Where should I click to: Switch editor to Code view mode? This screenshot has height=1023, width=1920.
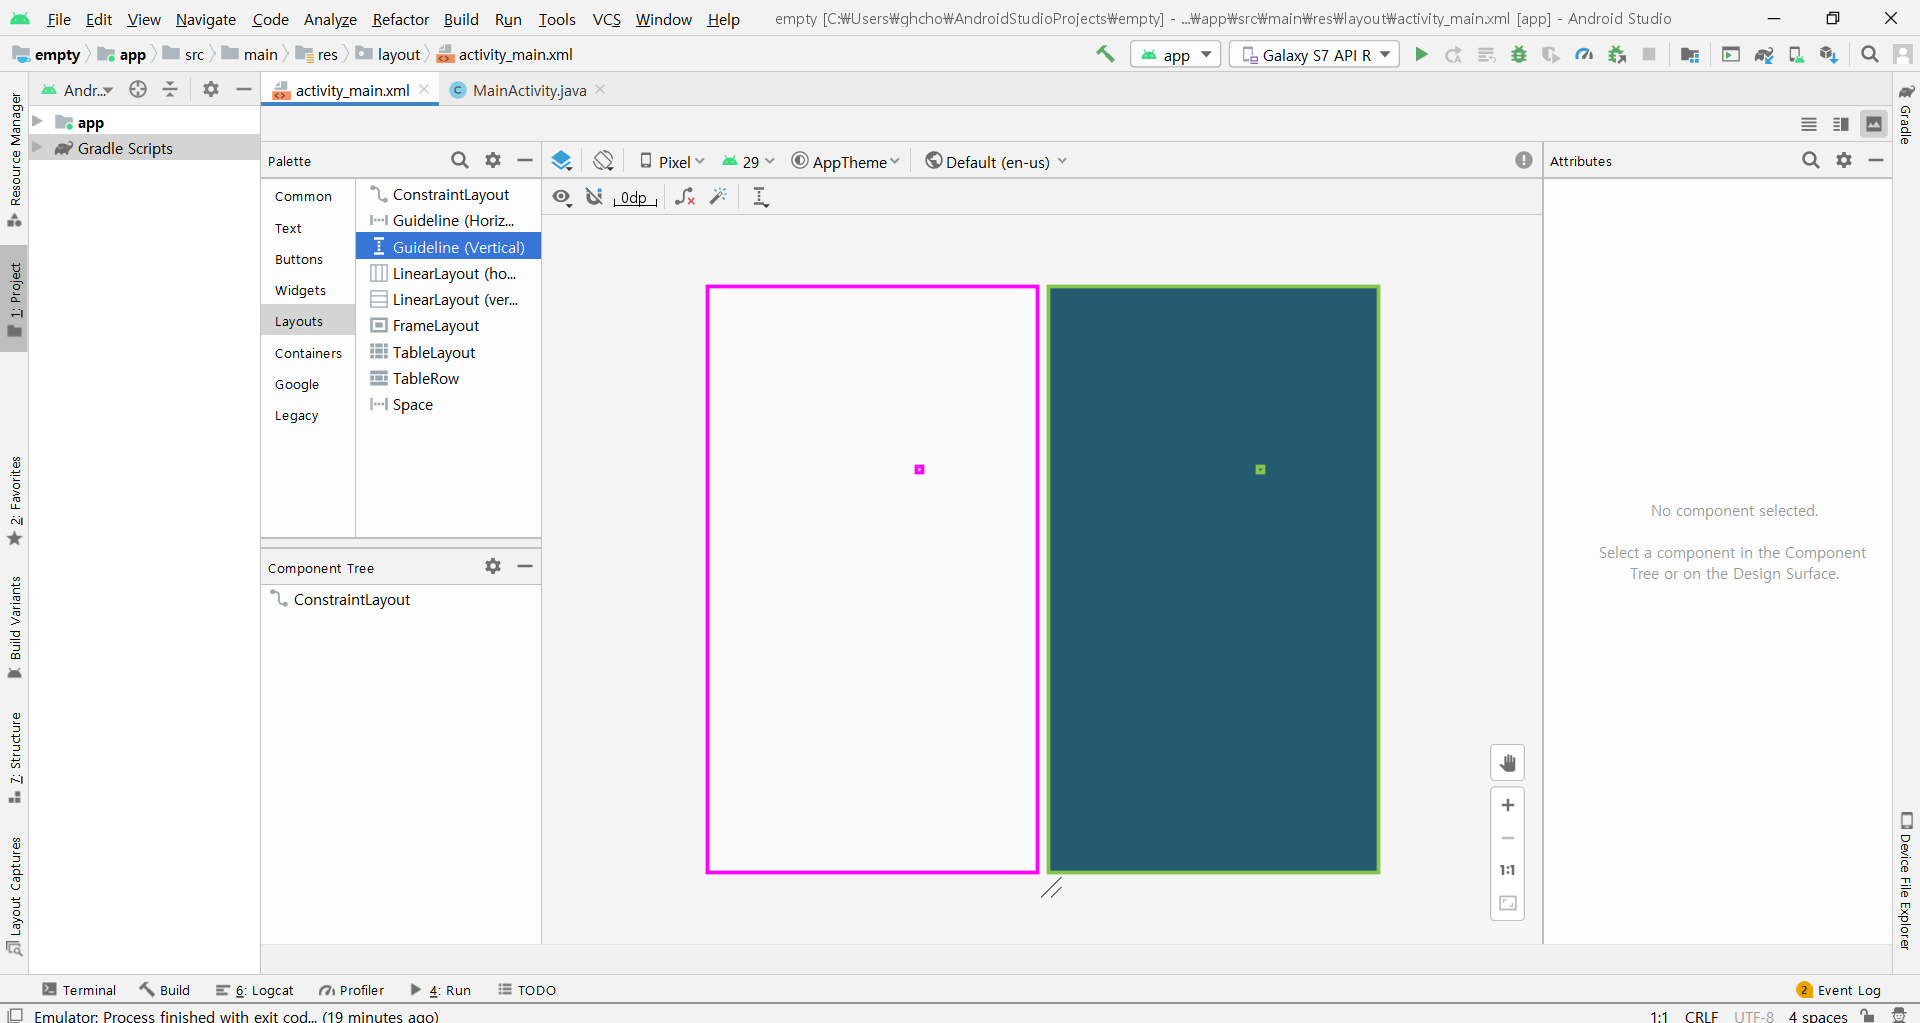1809,124
